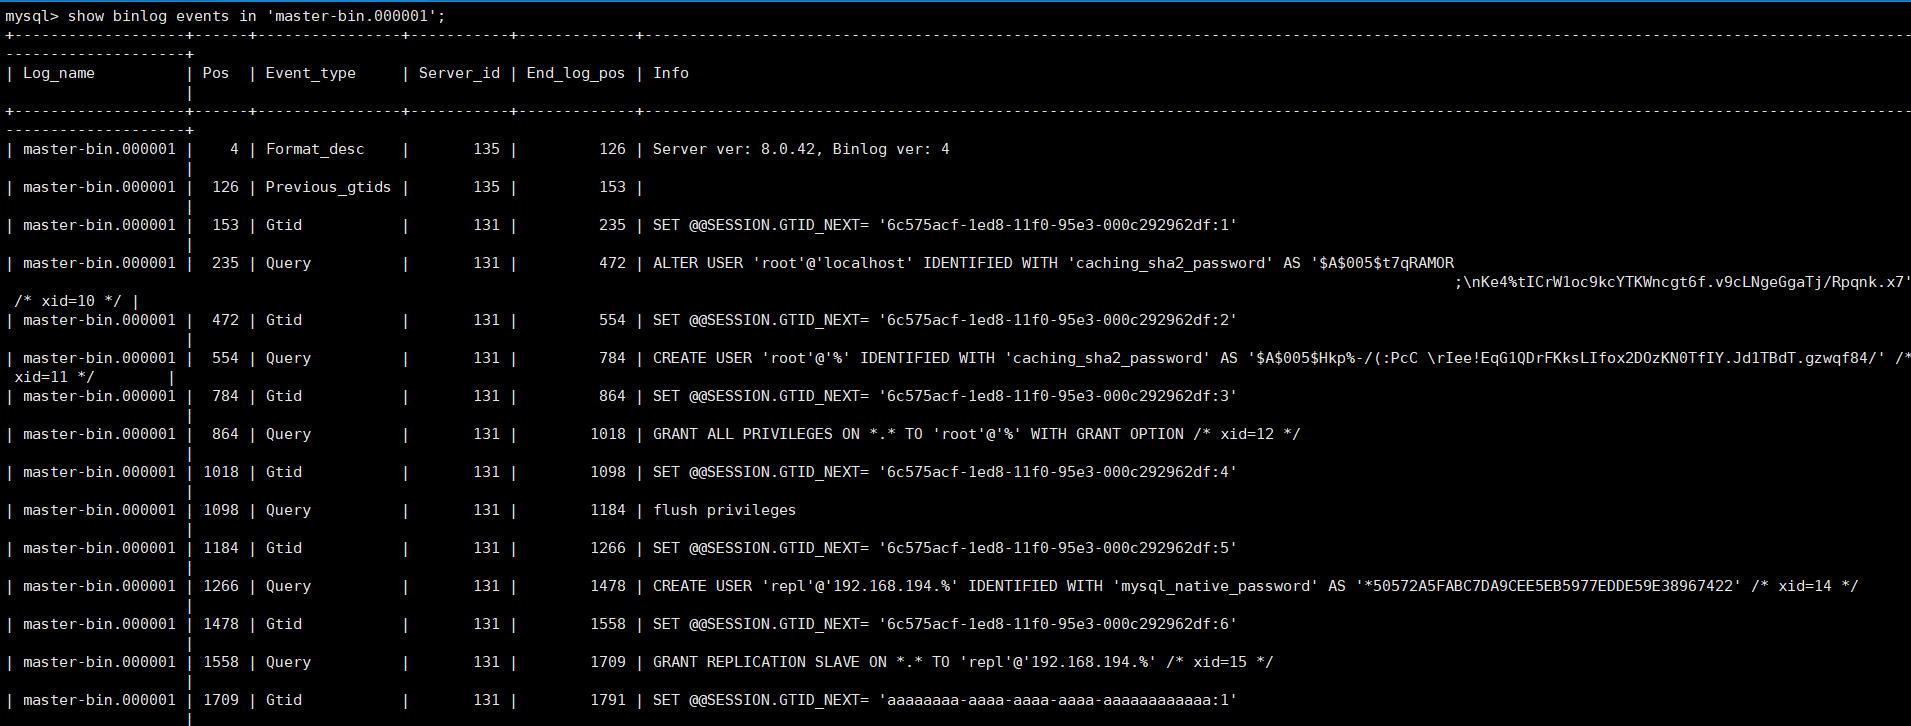Click the Pos column header
Screen dimensions: 1911x726
(x=215, y=73)
